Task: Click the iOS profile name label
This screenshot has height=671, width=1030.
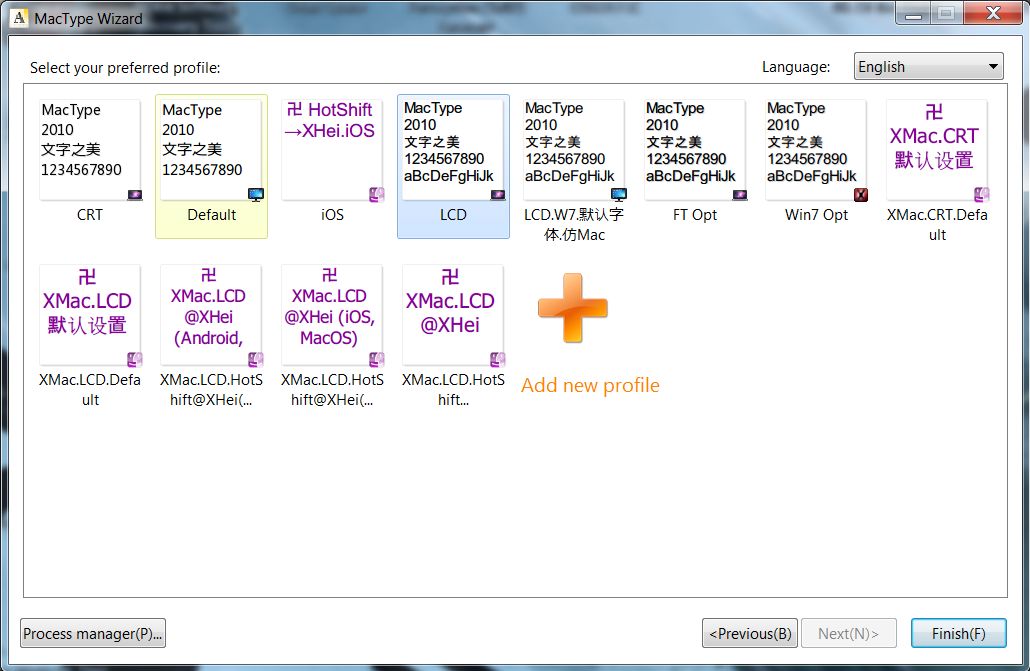Action: click(332, 215)
